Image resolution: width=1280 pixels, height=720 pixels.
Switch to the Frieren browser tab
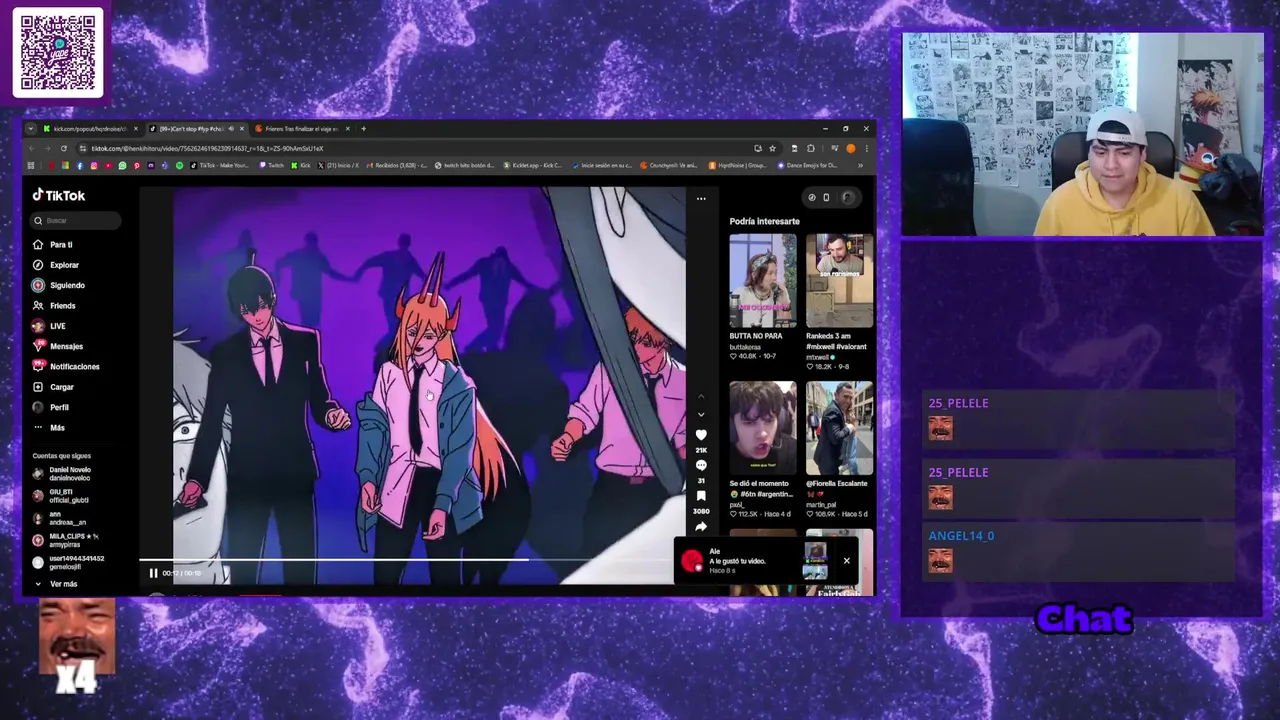coord(301,129)
